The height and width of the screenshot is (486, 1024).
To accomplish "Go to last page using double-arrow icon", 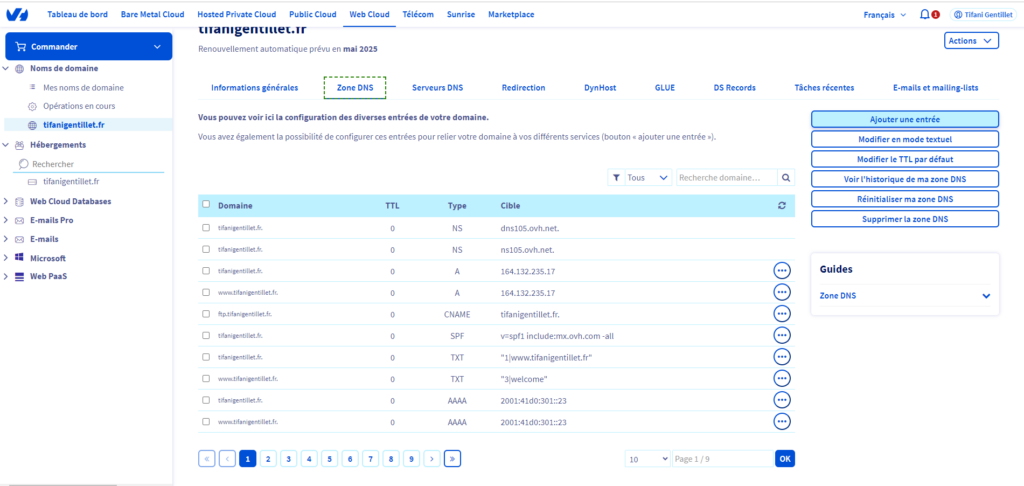I will point(452,458).
